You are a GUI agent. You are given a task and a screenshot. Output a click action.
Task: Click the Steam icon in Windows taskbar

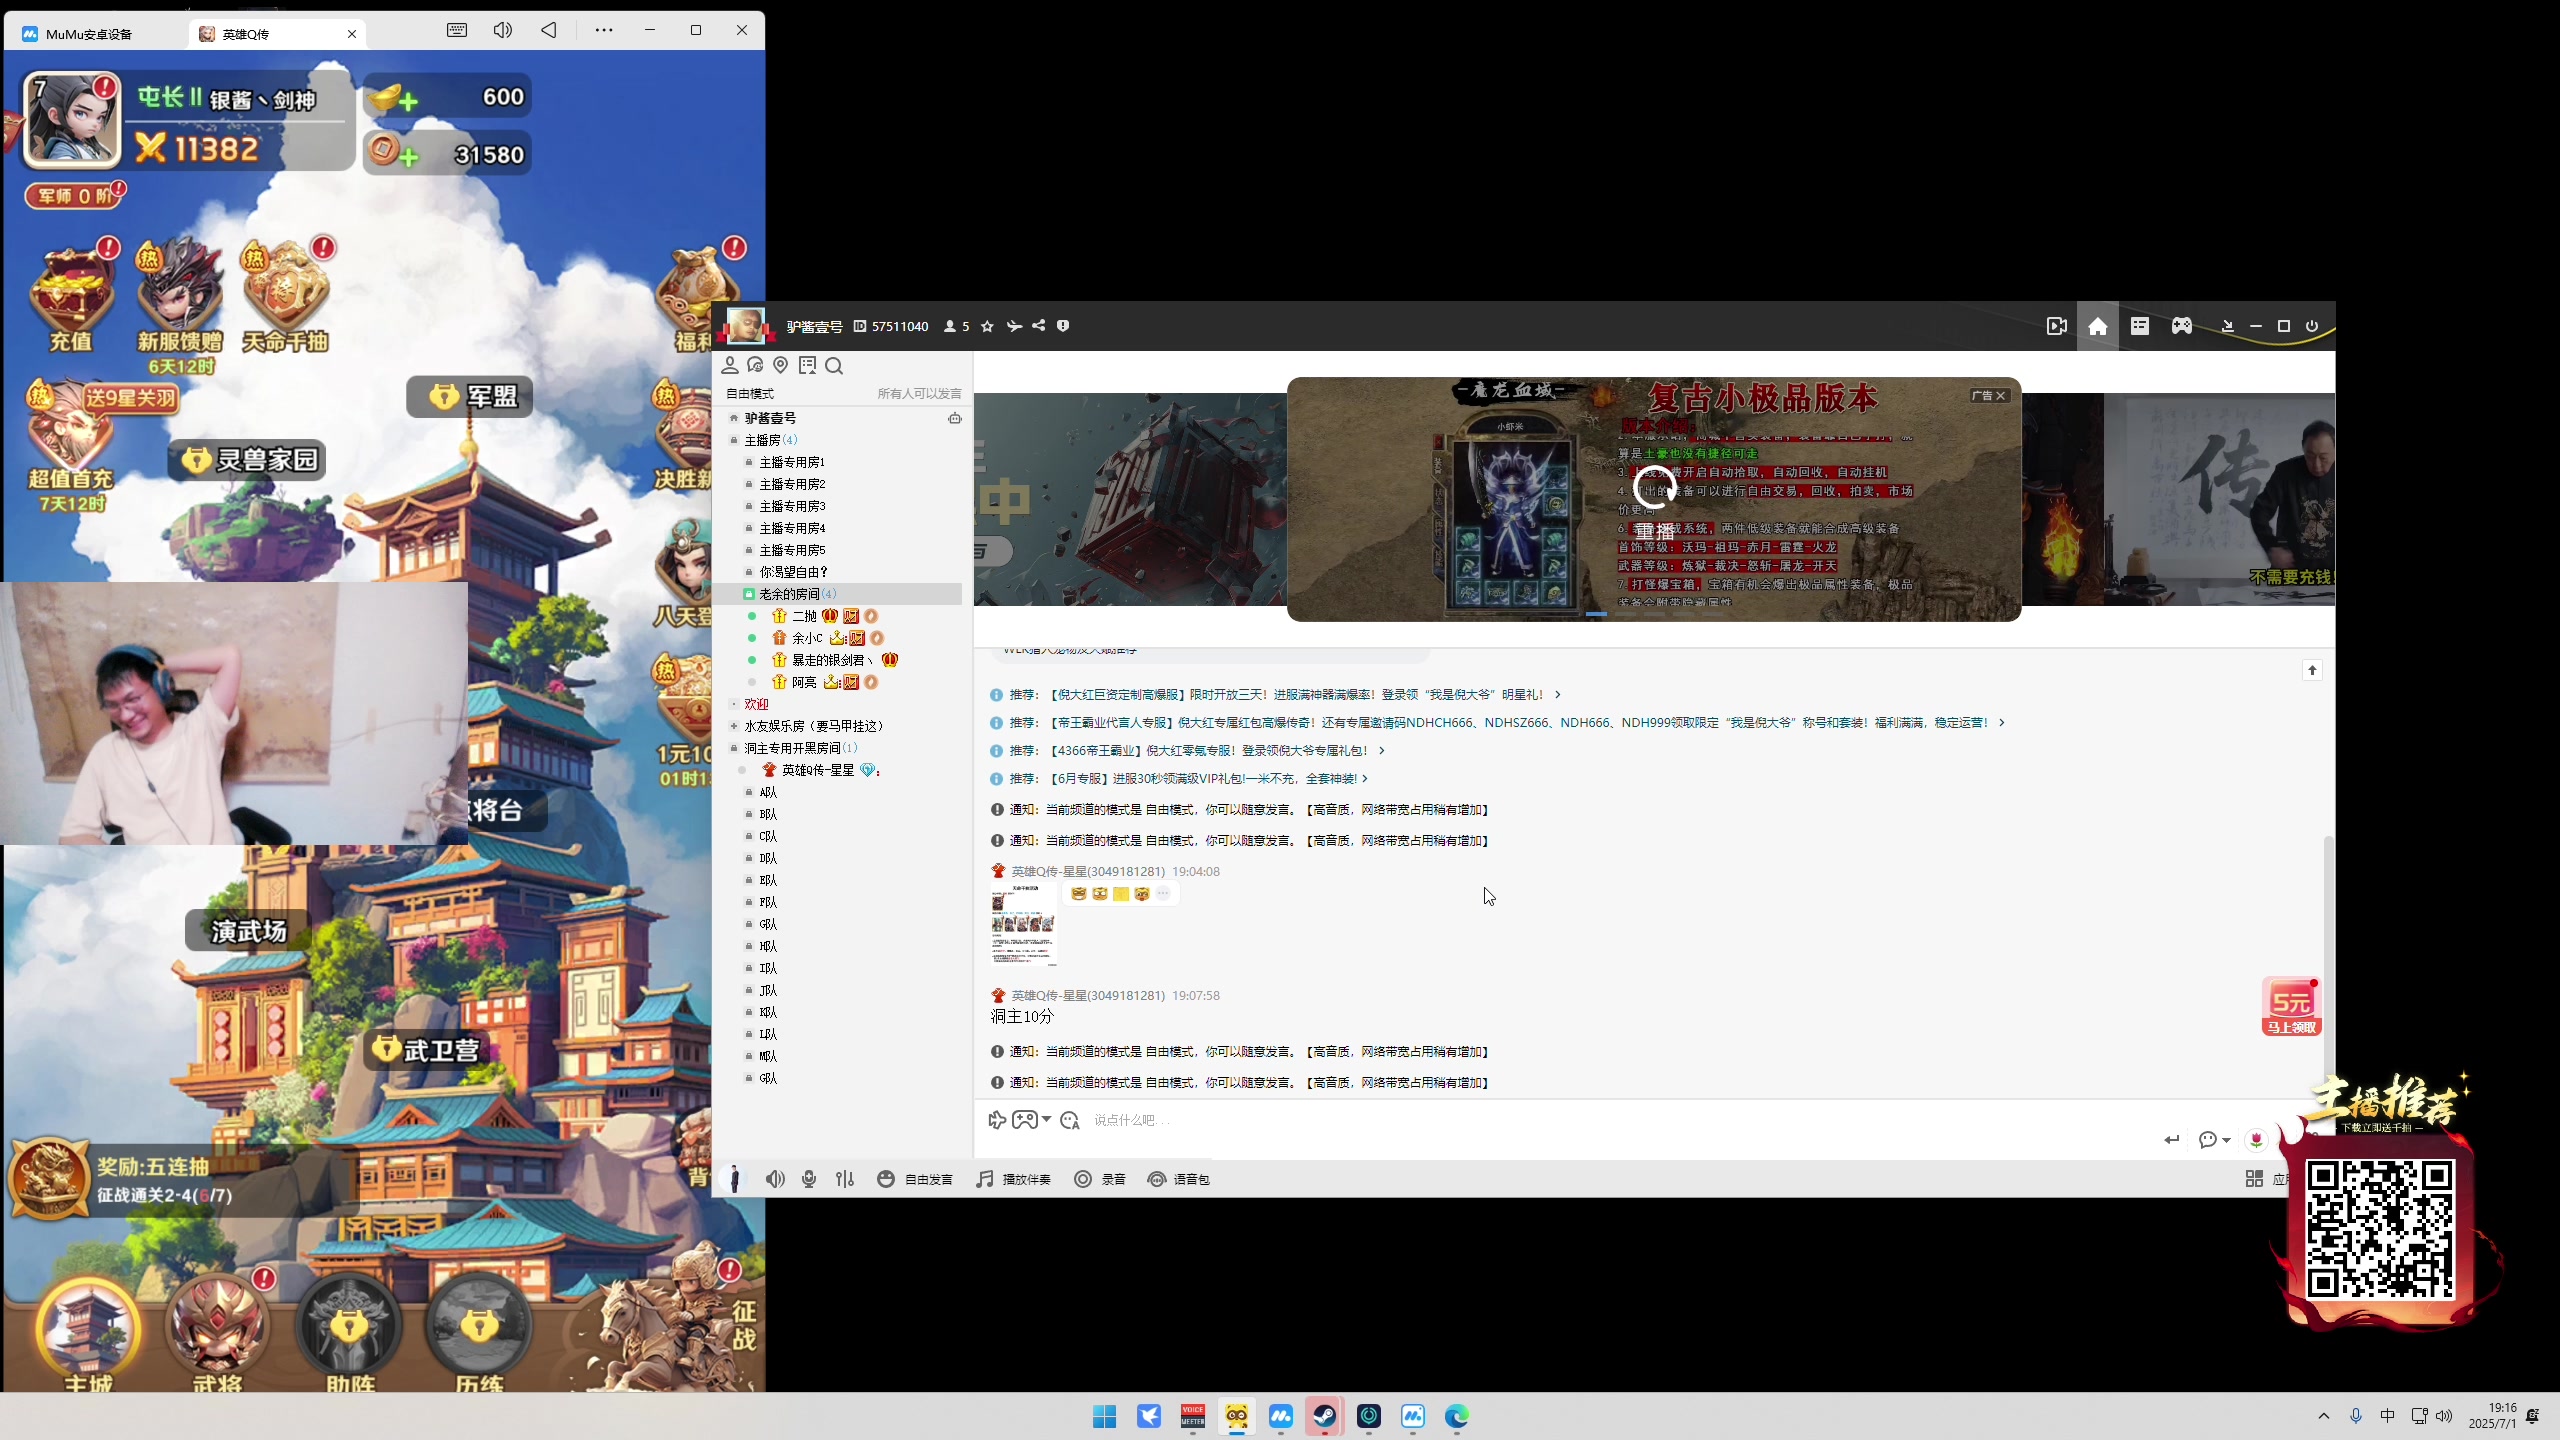pos(1325,1416)
